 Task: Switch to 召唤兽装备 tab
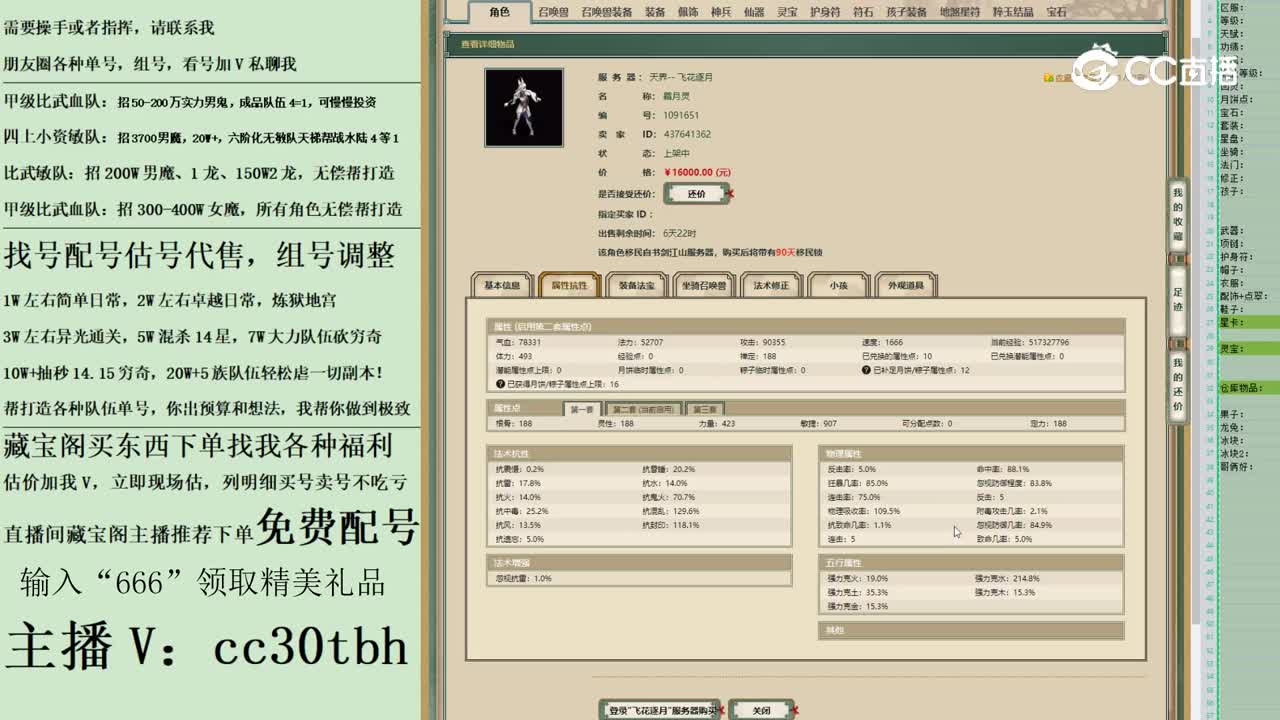click(606, 12)
